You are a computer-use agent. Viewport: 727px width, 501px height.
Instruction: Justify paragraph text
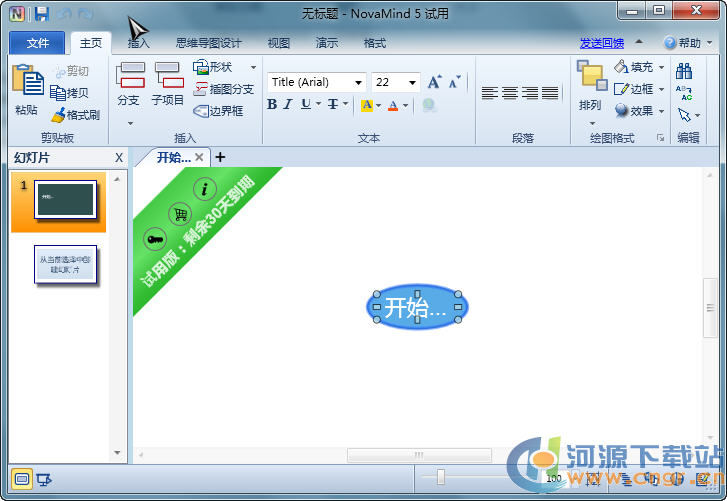[x=550, y=93]
